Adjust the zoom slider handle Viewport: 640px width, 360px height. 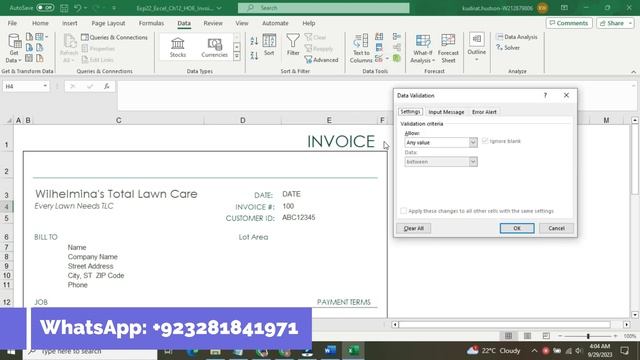[588, 336]
